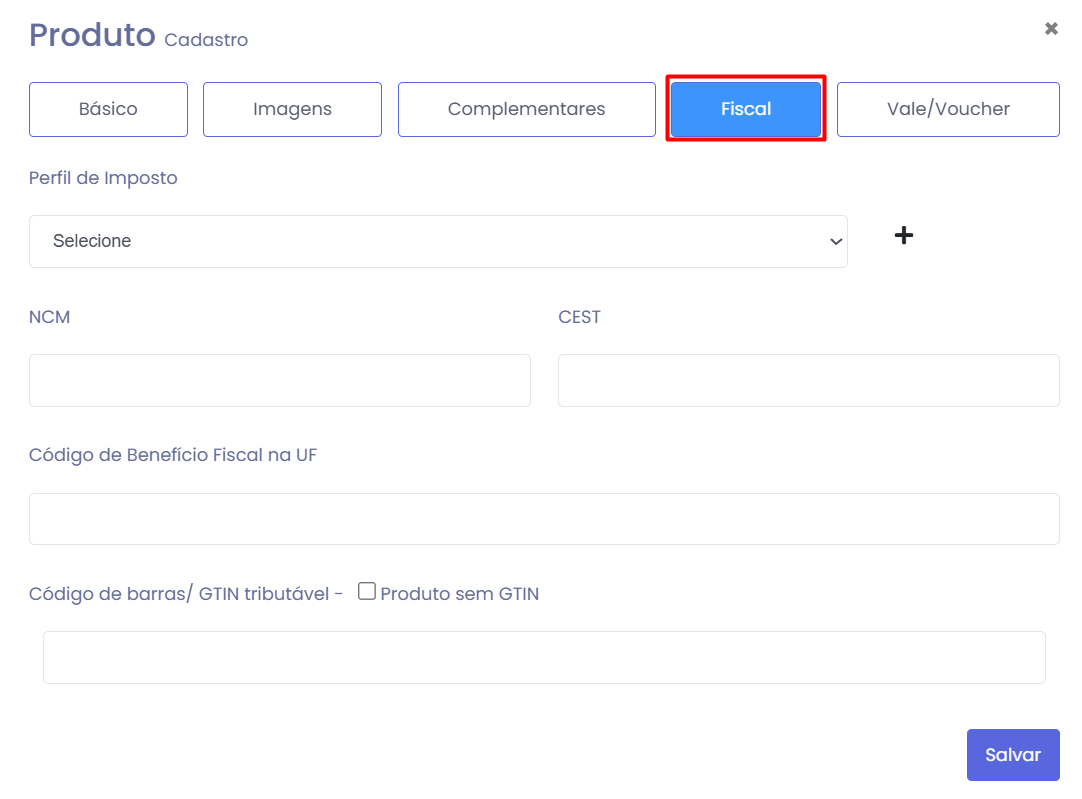Click the 'Perfil de Imposto' field label
Image resolution: width=1082 pixels, height=799 pixels.
point(103,178)
